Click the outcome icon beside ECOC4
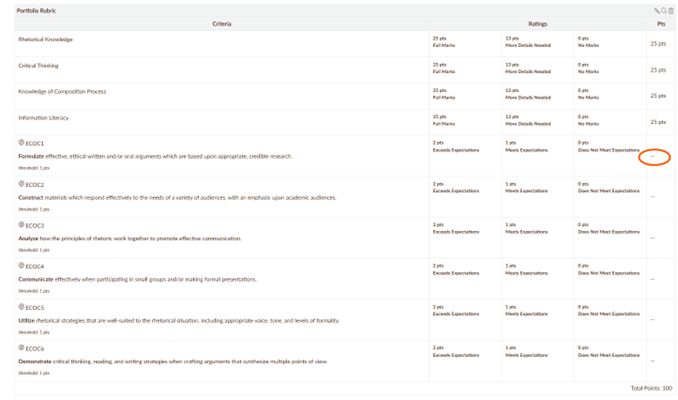Screen dimensions: 678x400 [21, 265]
